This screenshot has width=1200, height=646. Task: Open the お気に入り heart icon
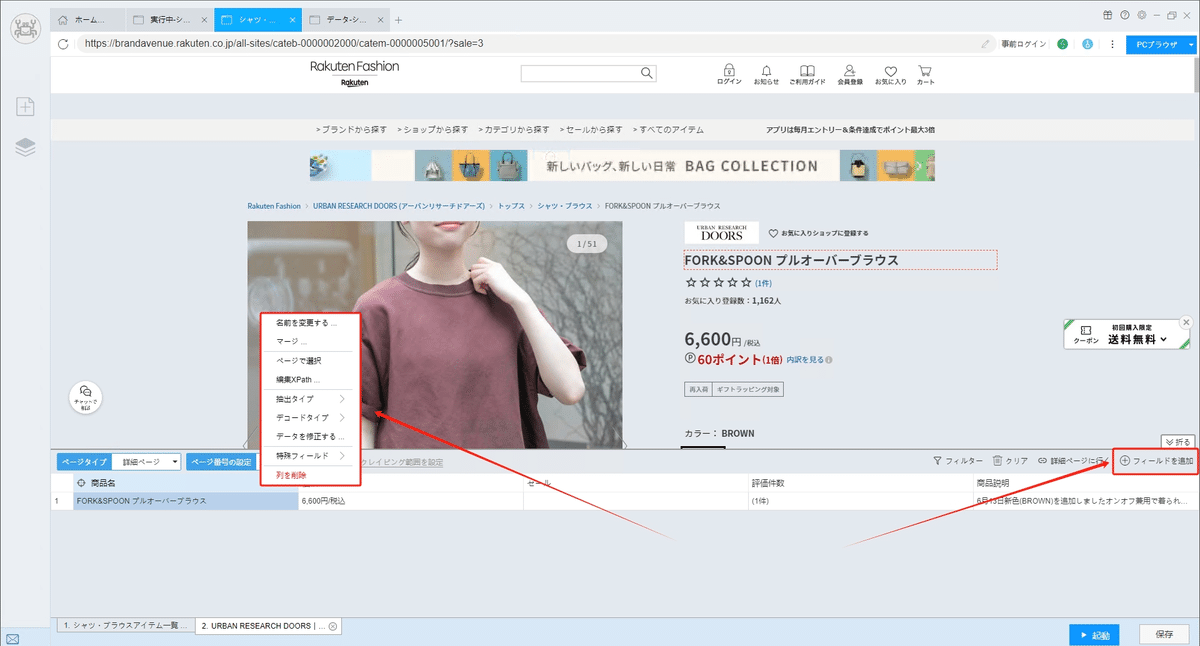pos(890,75)
